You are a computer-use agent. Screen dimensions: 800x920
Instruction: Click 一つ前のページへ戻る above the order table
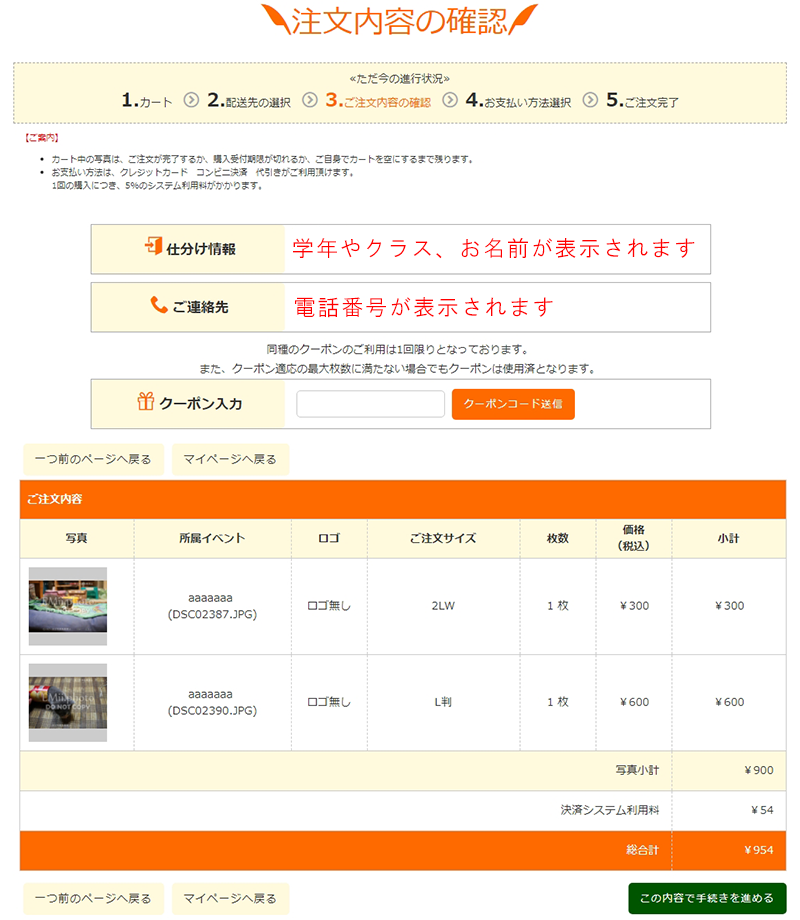click(93, 459)
